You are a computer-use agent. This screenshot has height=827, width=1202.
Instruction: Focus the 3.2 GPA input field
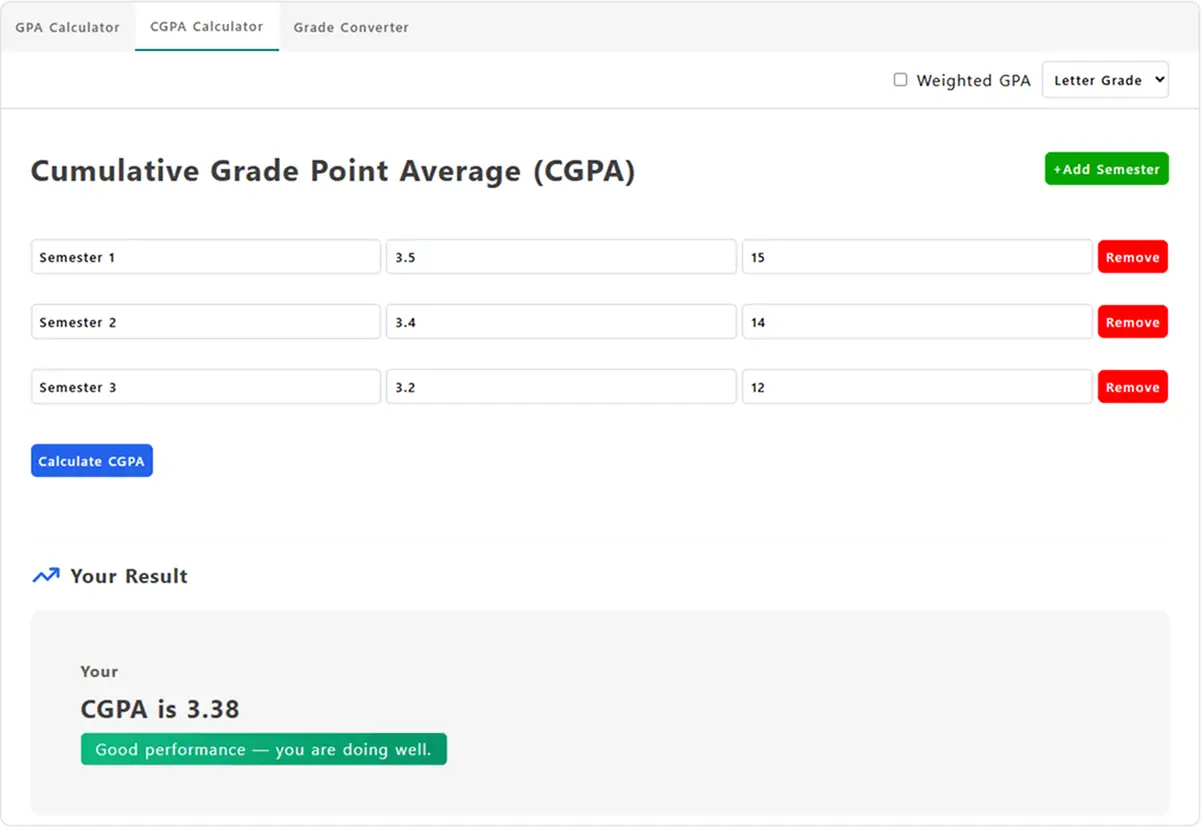[x=561, y=387]
